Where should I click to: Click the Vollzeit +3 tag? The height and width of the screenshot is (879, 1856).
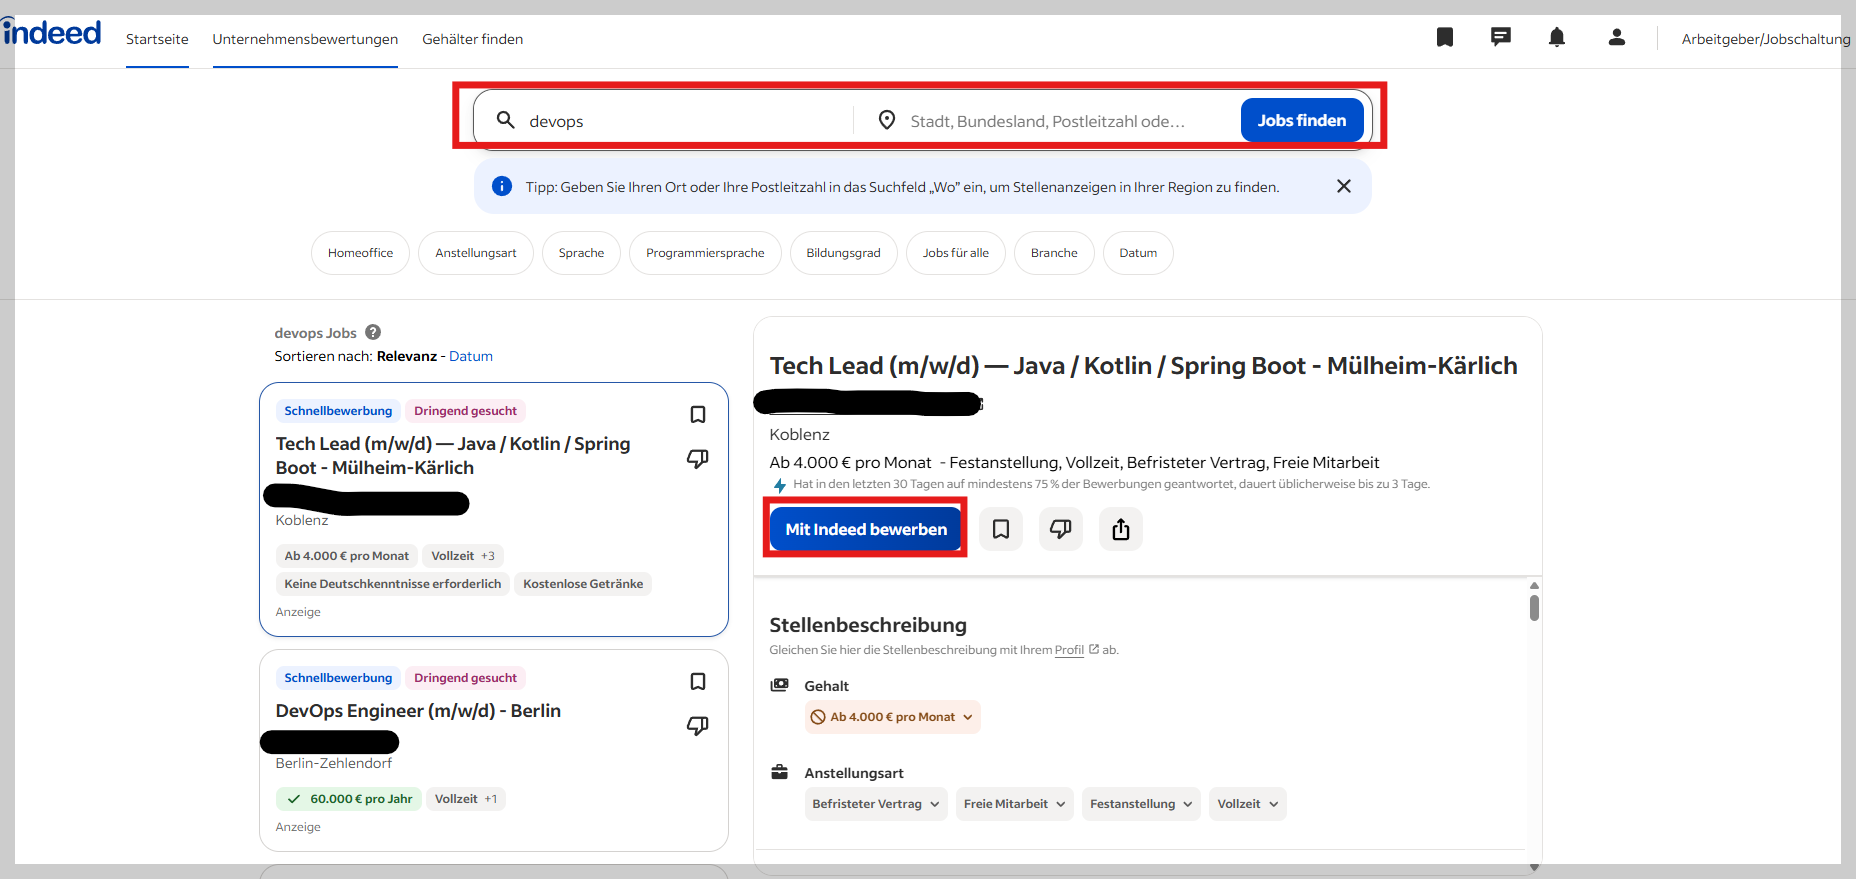point(462,556)
